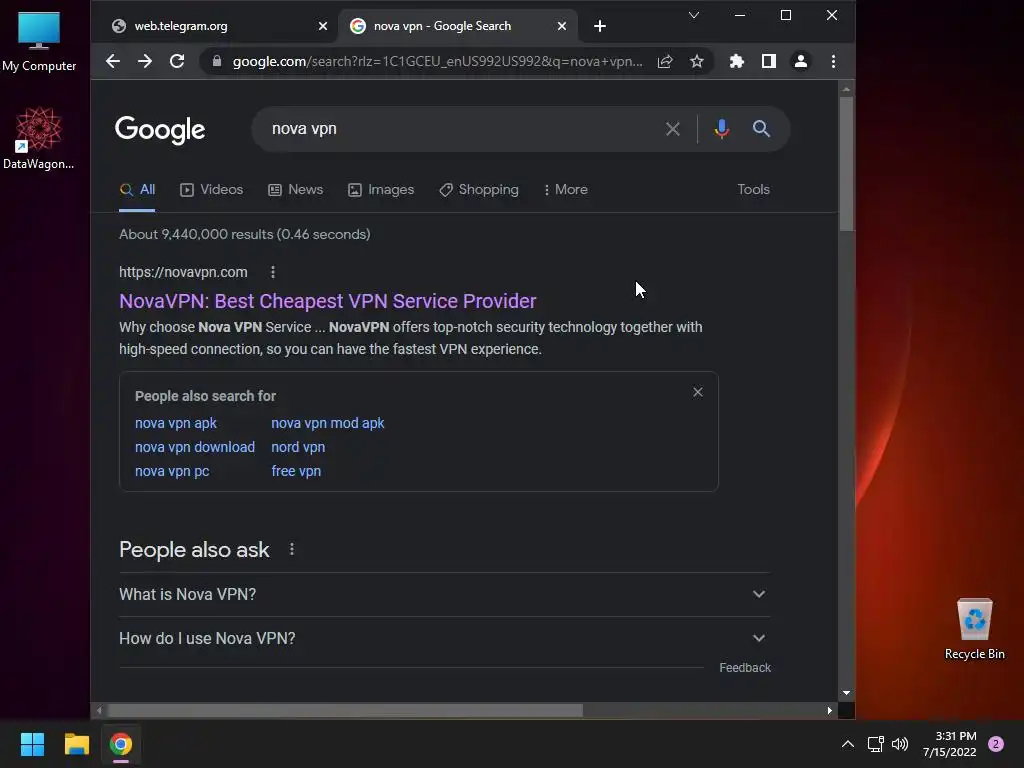Open Chrome three-dot menu
Image resolution: width=1024 pixels, height=768 pixels.
(x=833, y=61)
